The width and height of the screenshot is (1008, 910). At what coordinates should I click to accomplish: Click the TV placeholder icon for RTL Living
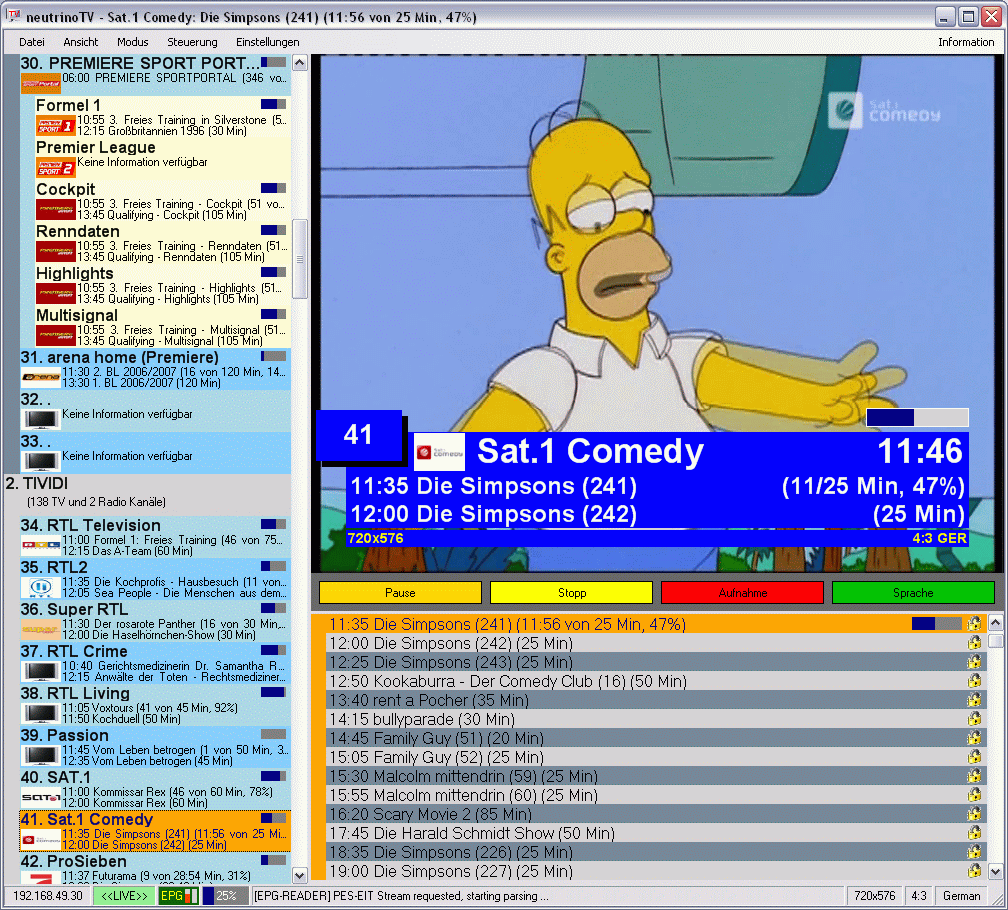click(40, 713)
